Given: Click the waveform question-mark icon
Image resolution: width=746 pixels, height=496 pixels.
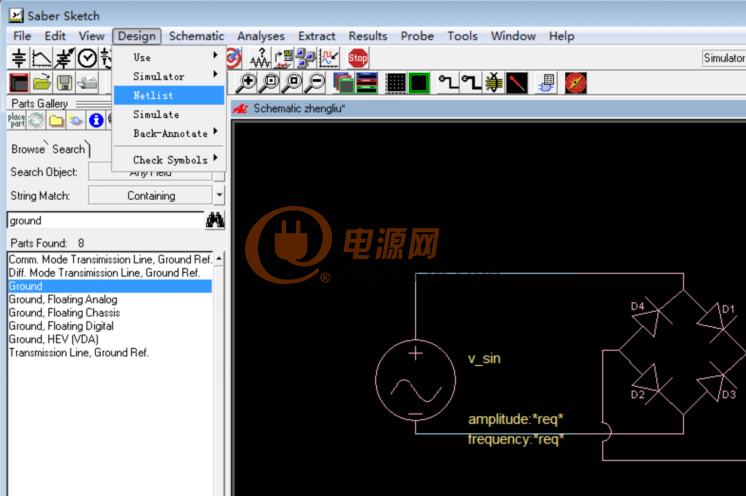Looking at the screenshot, I should pos(260,58).
